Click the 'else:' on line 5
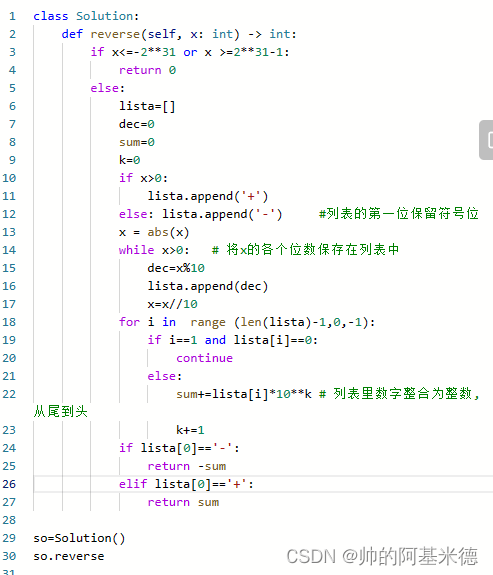Screen dimensions: 493x575 click(x=108, y=88)
